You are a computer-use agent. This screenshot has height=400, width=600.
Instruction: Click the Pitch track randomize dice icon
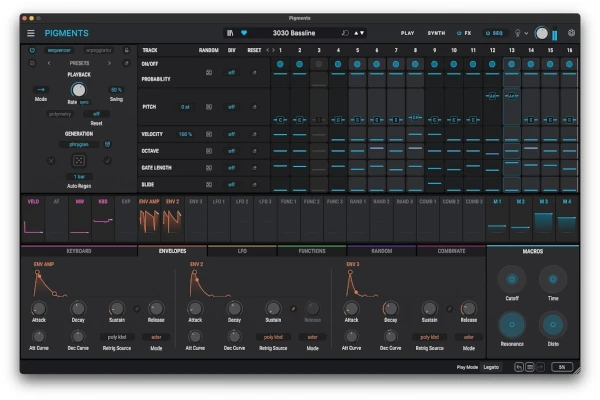(209, 107)
